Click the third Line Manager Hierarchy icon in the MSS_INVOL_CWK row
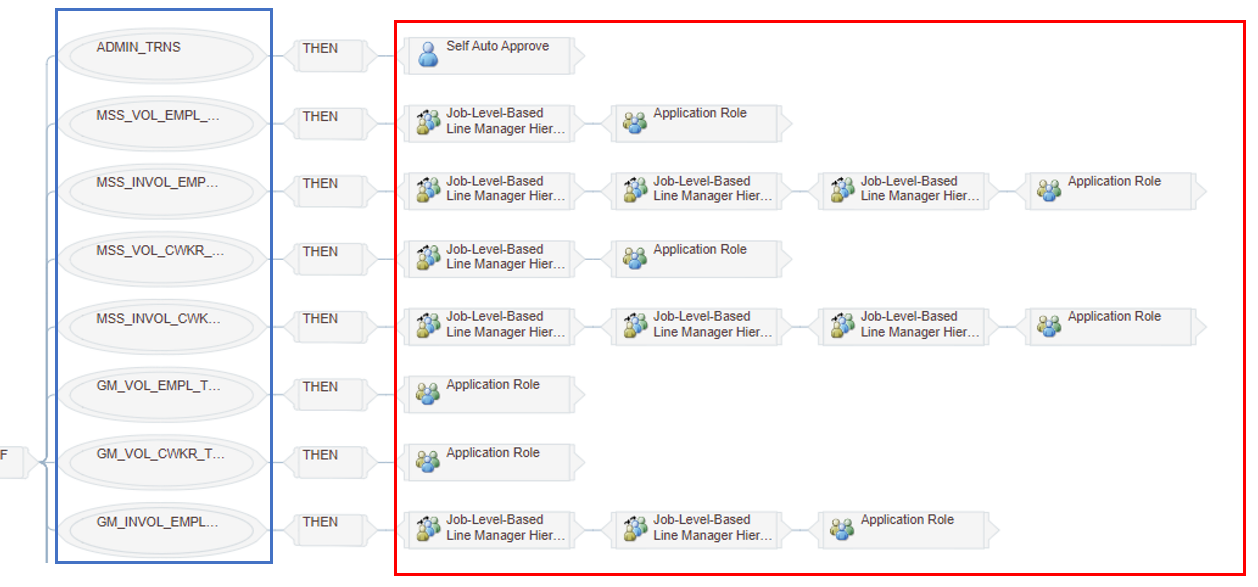Image resolution: width=1258 pixels, height=587 pixels. (842, 325)
